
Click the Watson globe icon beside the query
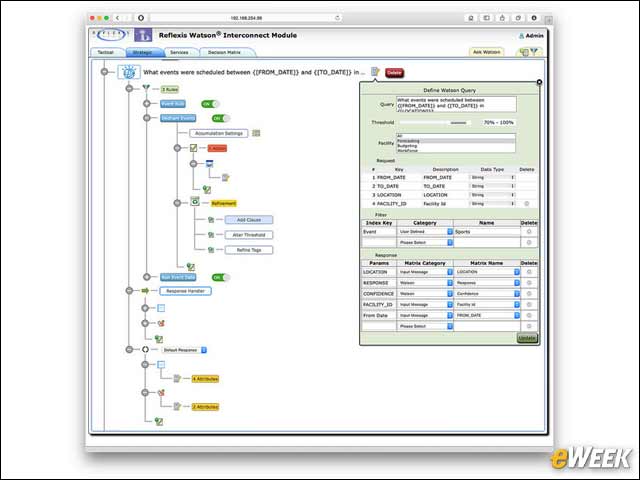click(129, 72)
